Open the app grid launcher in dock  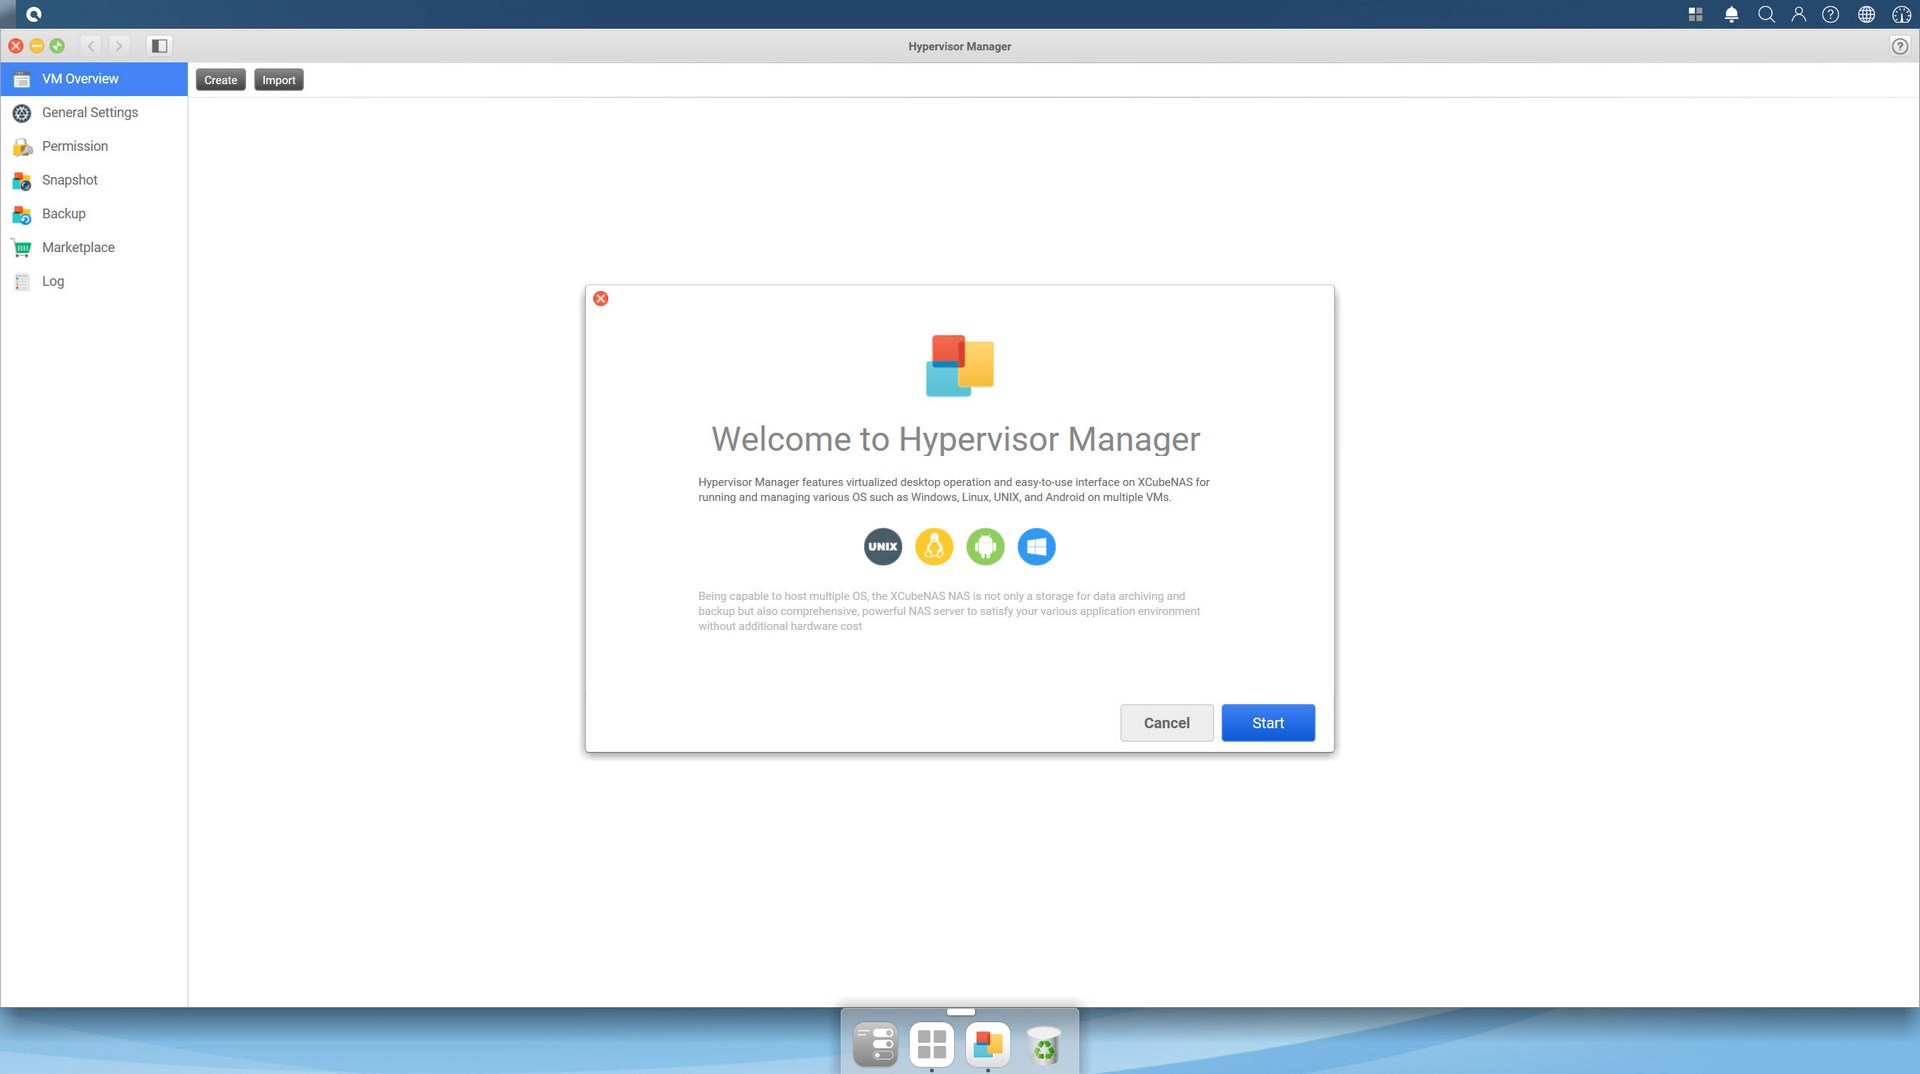[x=932, y=1045]
